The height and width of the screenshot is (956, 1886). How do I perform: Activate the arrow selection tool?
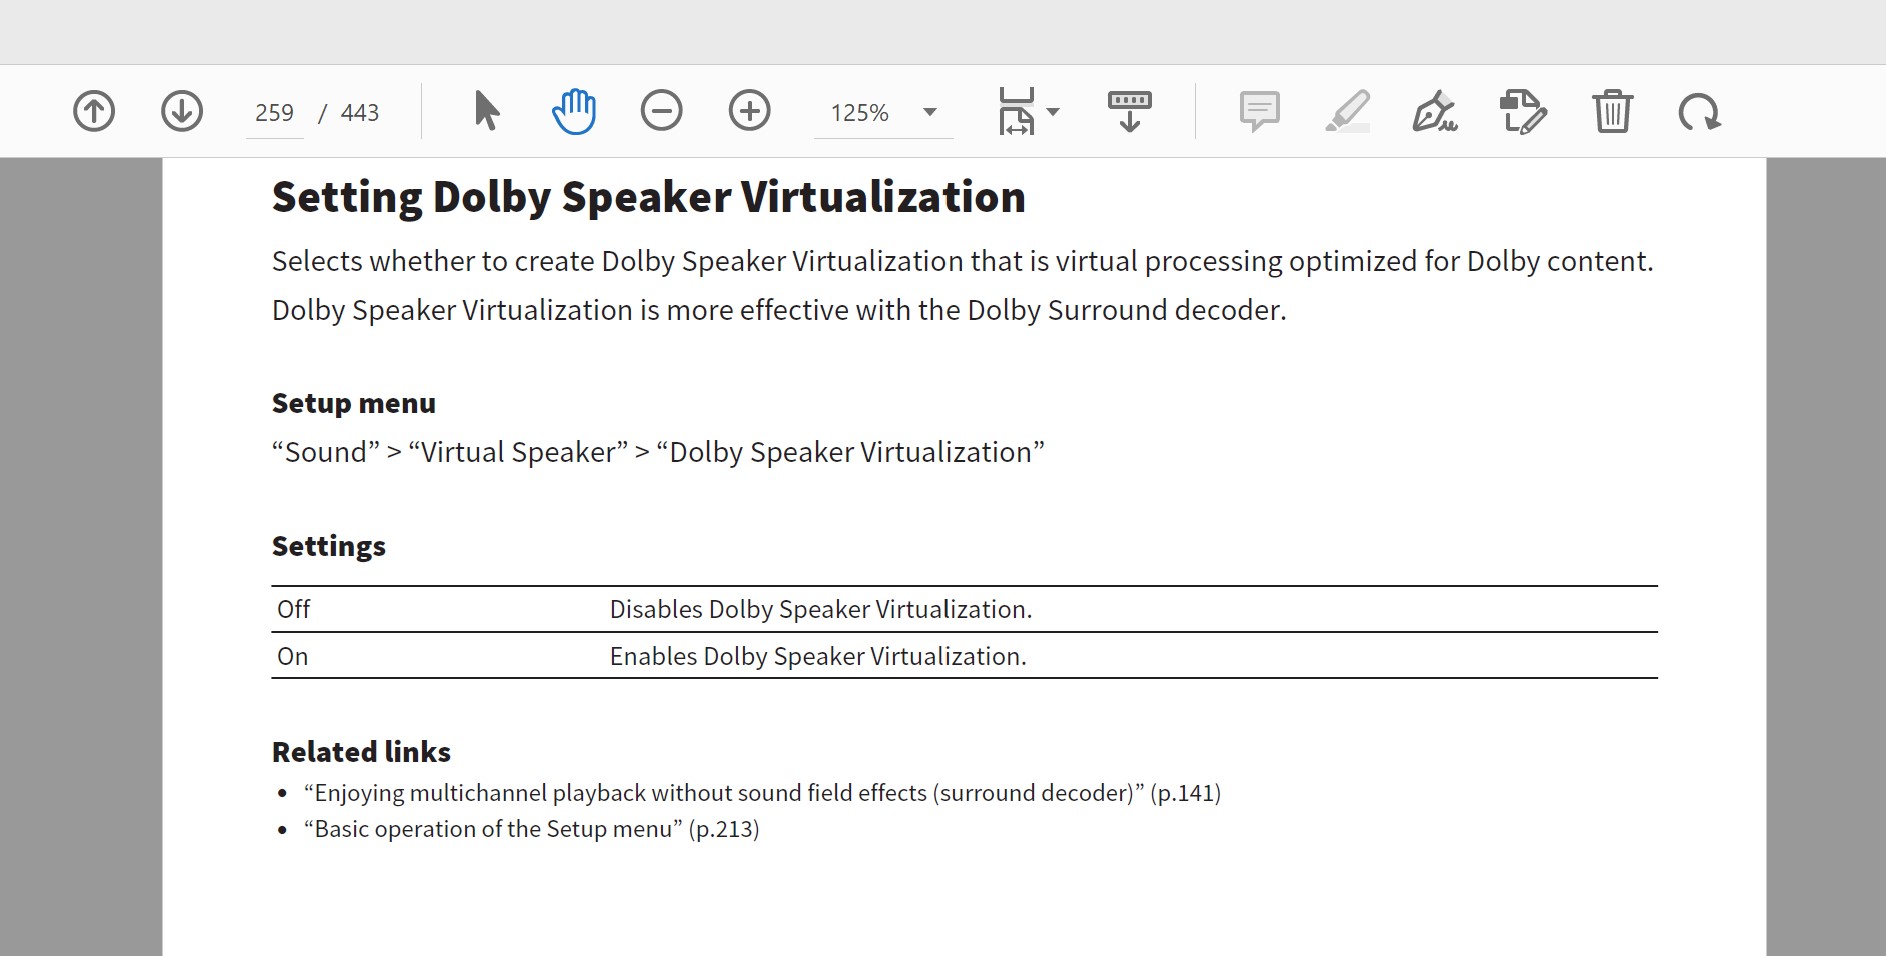click(486, 111)
